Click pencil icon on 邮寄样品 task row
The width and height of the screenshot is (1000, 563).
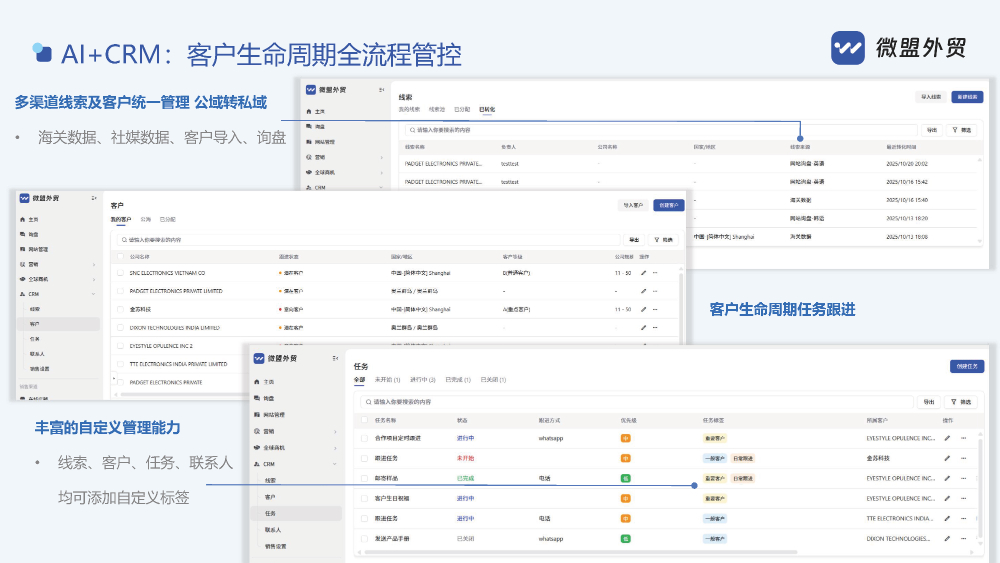[947, 478]
